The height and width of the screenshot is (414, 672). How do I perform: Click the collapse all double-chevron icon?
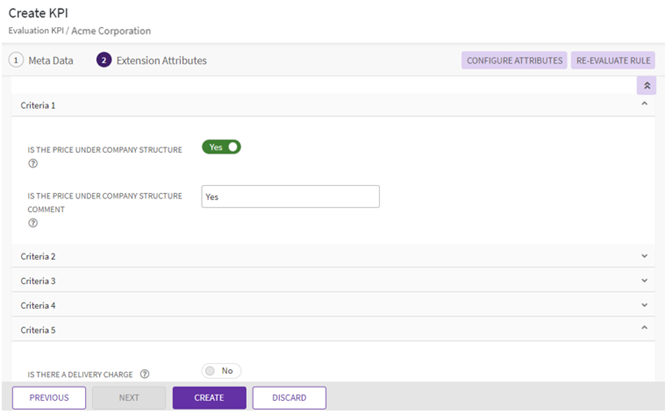point(646,86)
